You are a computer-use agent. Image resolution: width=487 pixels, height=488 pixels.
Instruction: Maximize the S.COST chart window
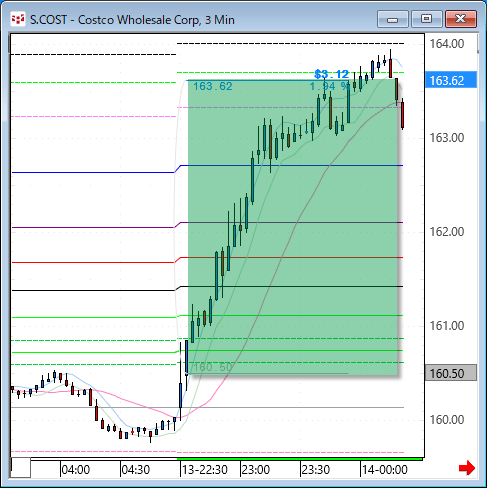[x=426, y=19]
